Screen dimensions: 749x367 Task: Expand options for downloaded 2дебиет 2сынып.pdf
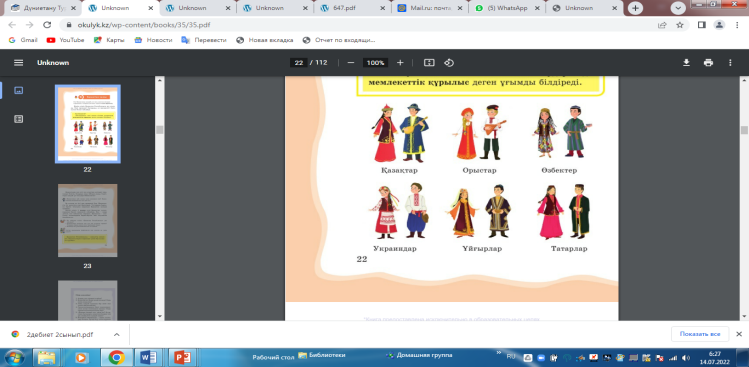click(x=117, y=335)
